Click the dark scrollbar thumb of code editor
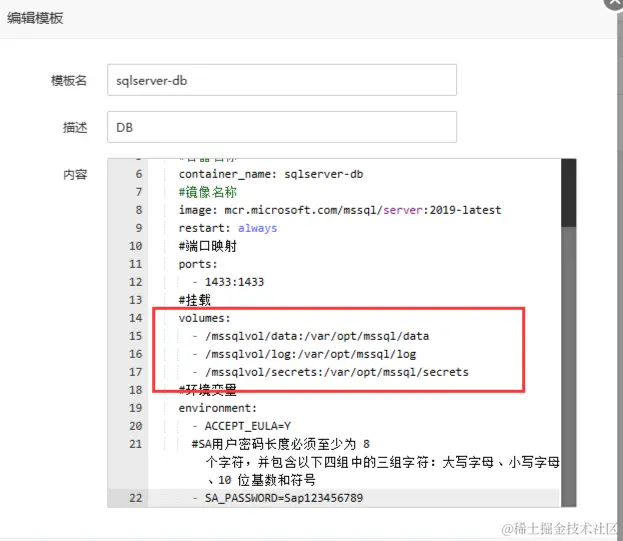Screen dimensions: 623x541 pos(569,193)
